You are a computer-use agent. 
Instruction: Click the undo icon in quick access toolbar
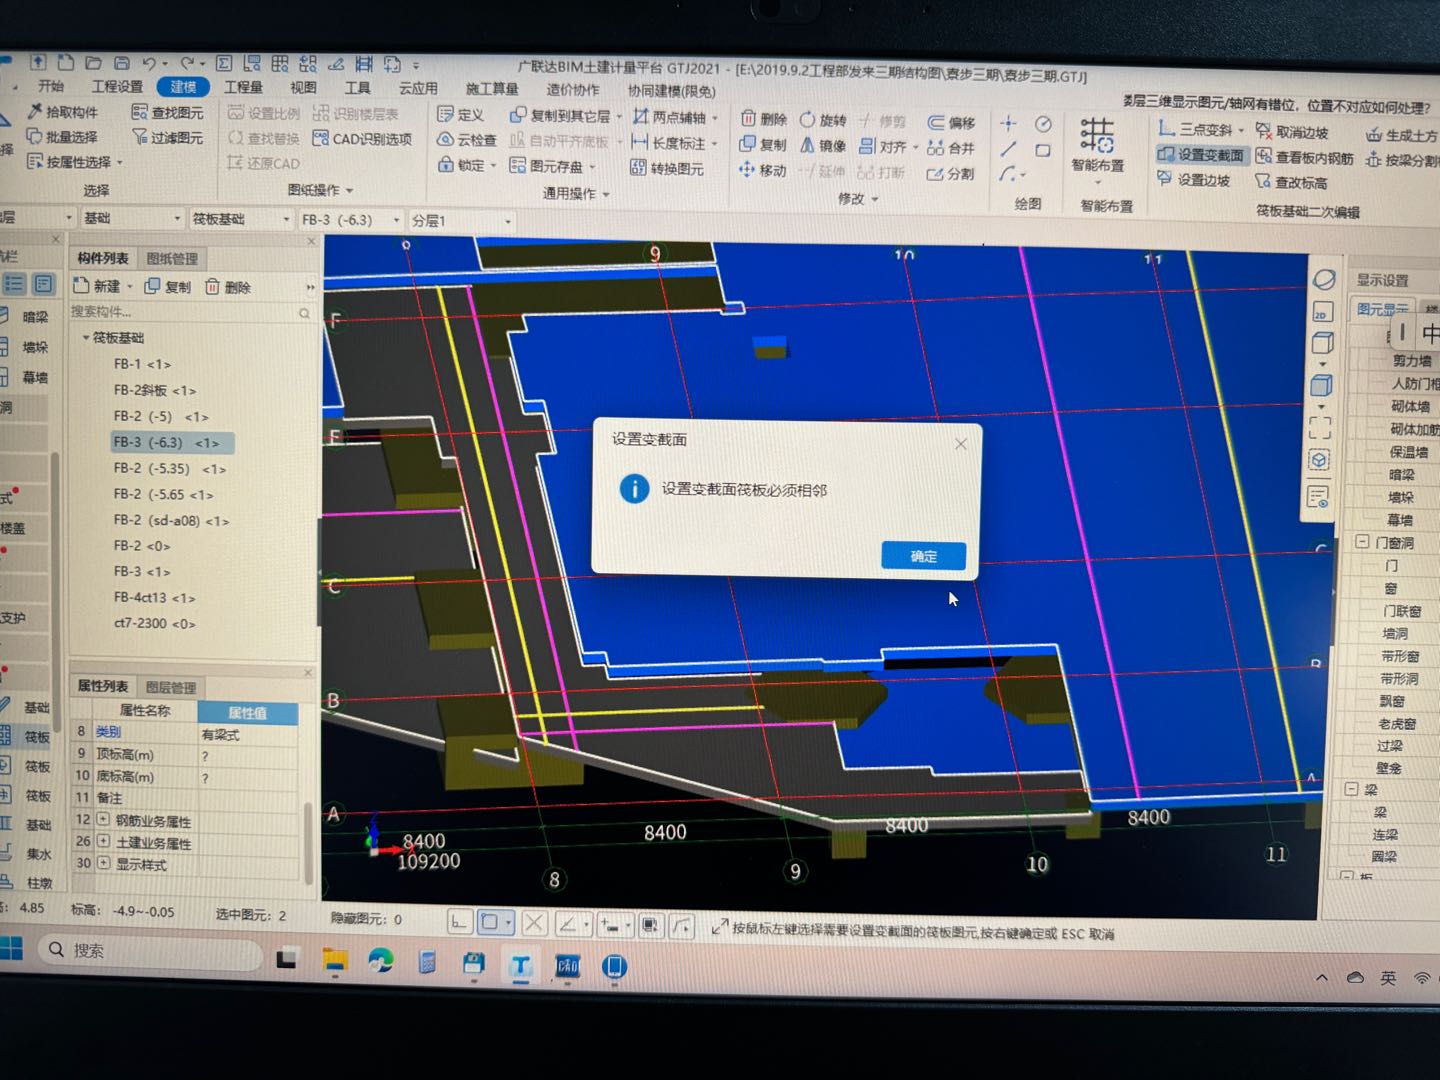click(x=149, y=62)
